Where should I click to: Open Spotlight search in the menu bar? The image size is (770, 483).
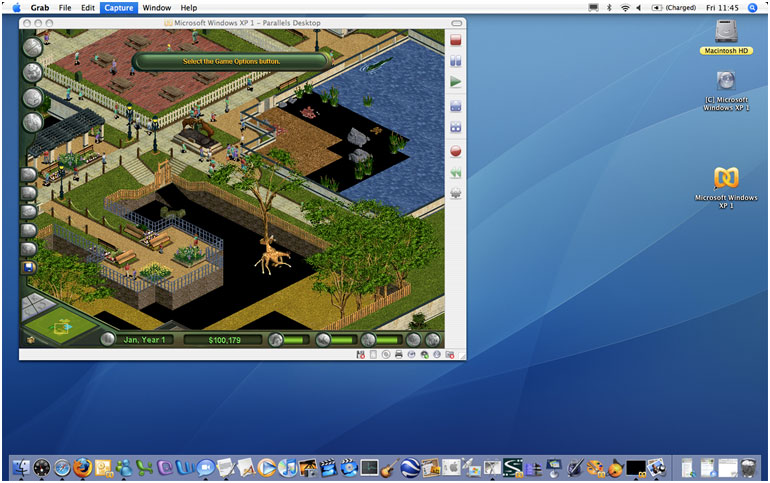tap(752, 7)
